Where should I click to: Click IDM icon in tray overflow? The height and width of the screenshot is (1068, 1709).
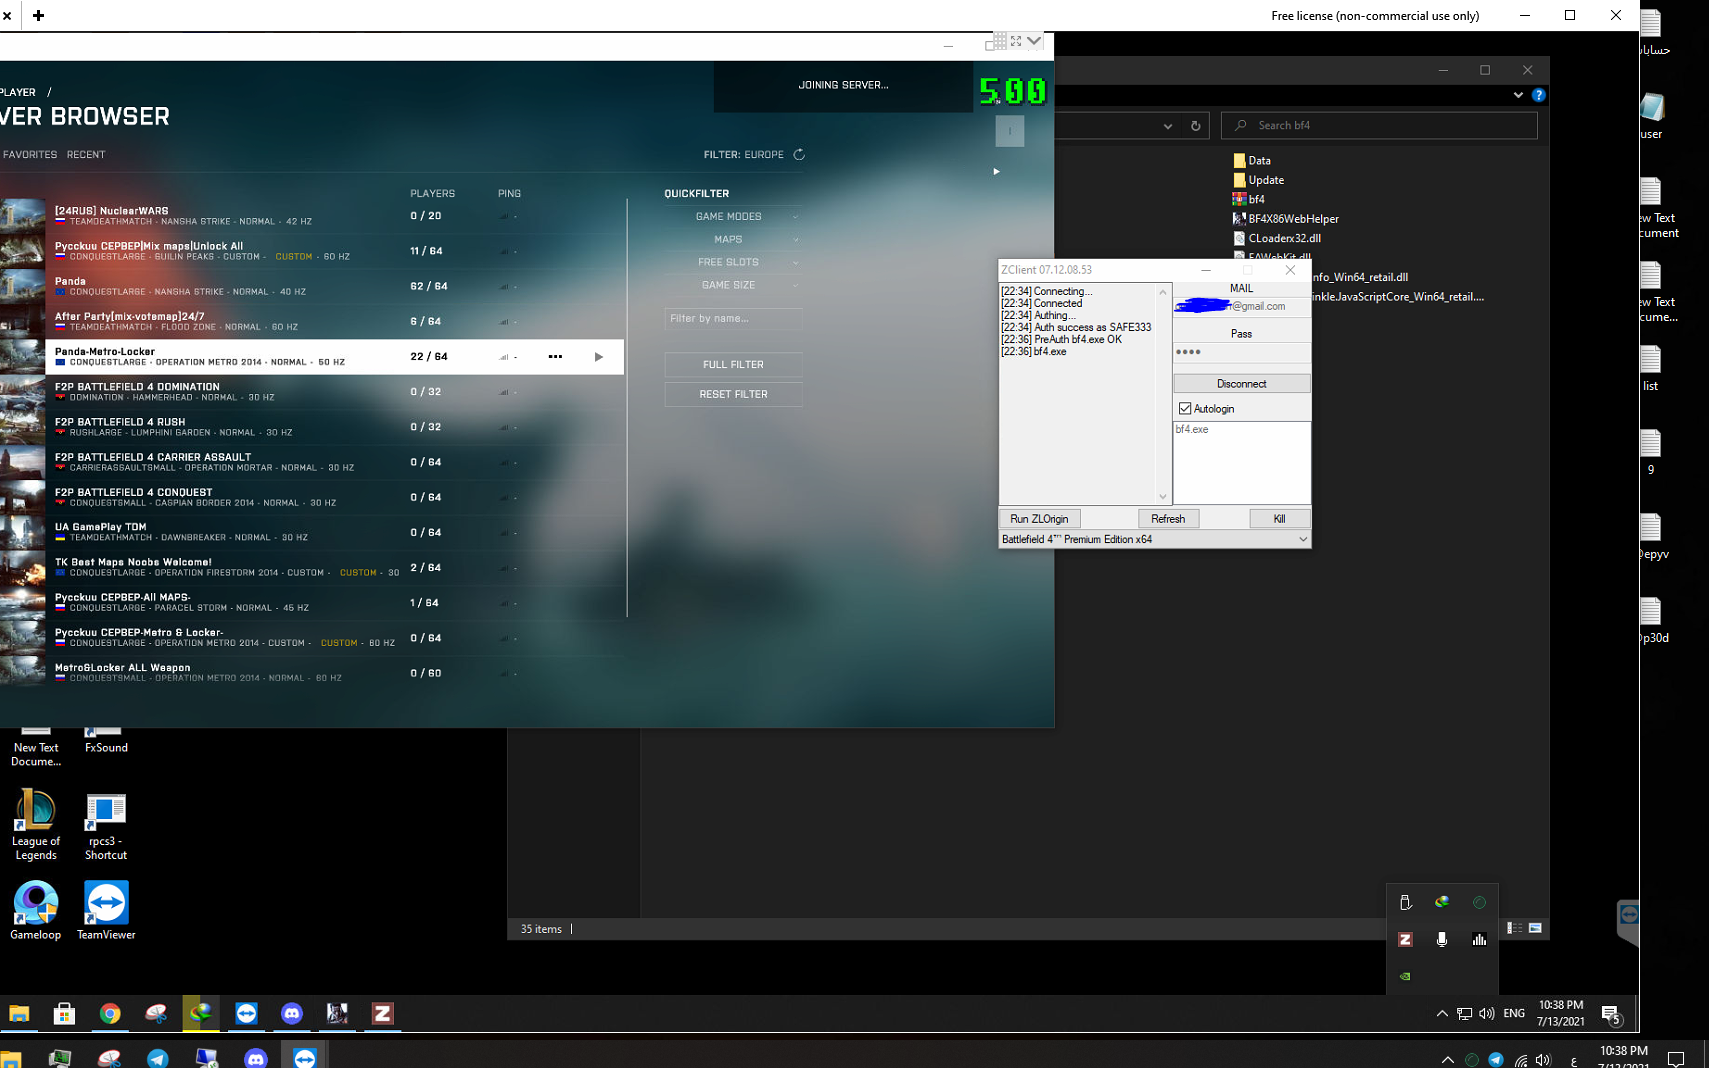pyautogui.click(x=1442, y=902)
